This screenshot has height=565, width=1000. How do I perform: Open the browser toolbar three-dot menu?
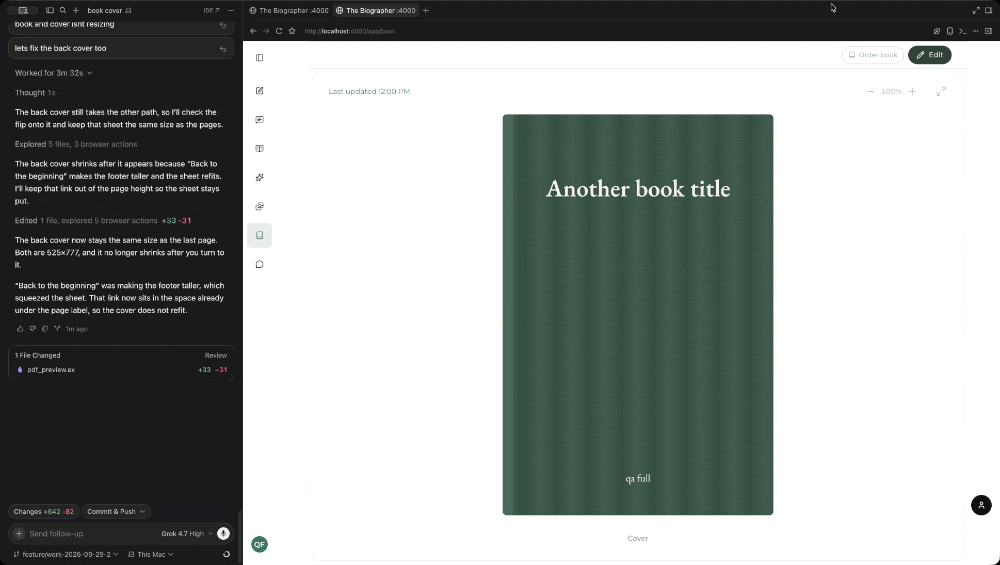point(976,31)
